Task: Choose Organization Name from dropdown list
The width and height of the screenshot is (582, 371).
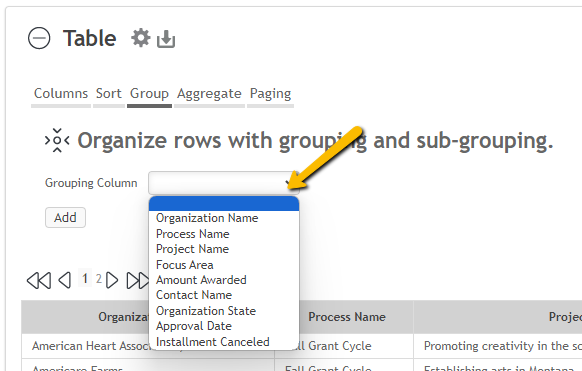Action: coord(224,218)
